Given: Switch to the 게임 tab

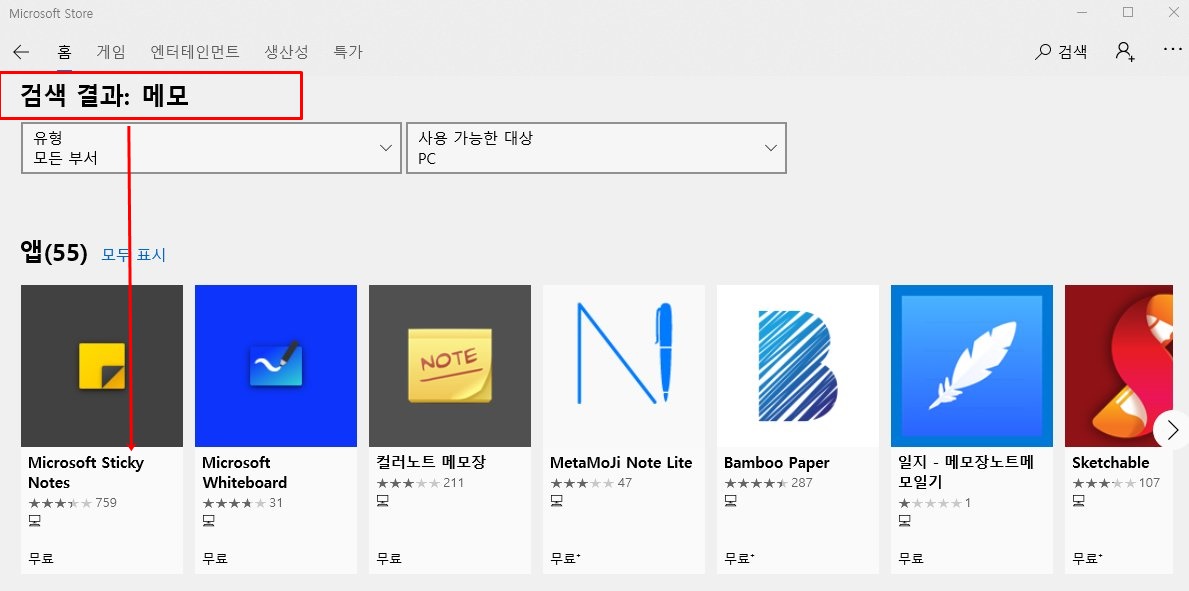Looking at the screenshot, I should click(111, 52).
